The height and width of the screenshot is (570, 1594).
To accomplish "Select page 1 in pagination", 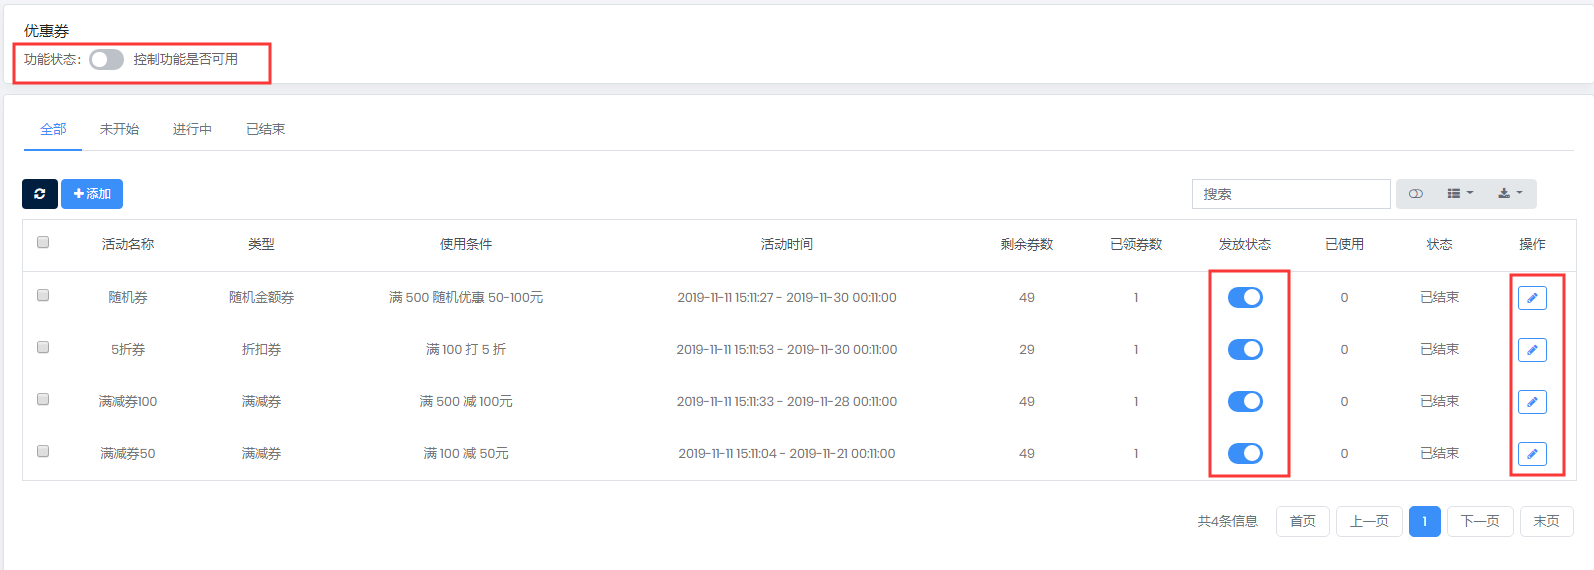I will pyautogui.click(x=1425, y=522).
